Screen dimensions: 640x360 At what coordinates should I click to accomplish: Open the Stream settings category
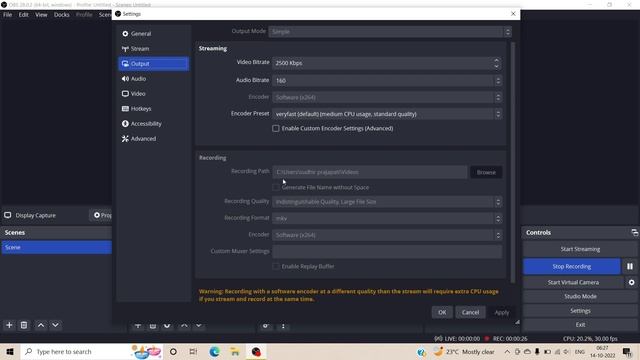pos(153,49)
